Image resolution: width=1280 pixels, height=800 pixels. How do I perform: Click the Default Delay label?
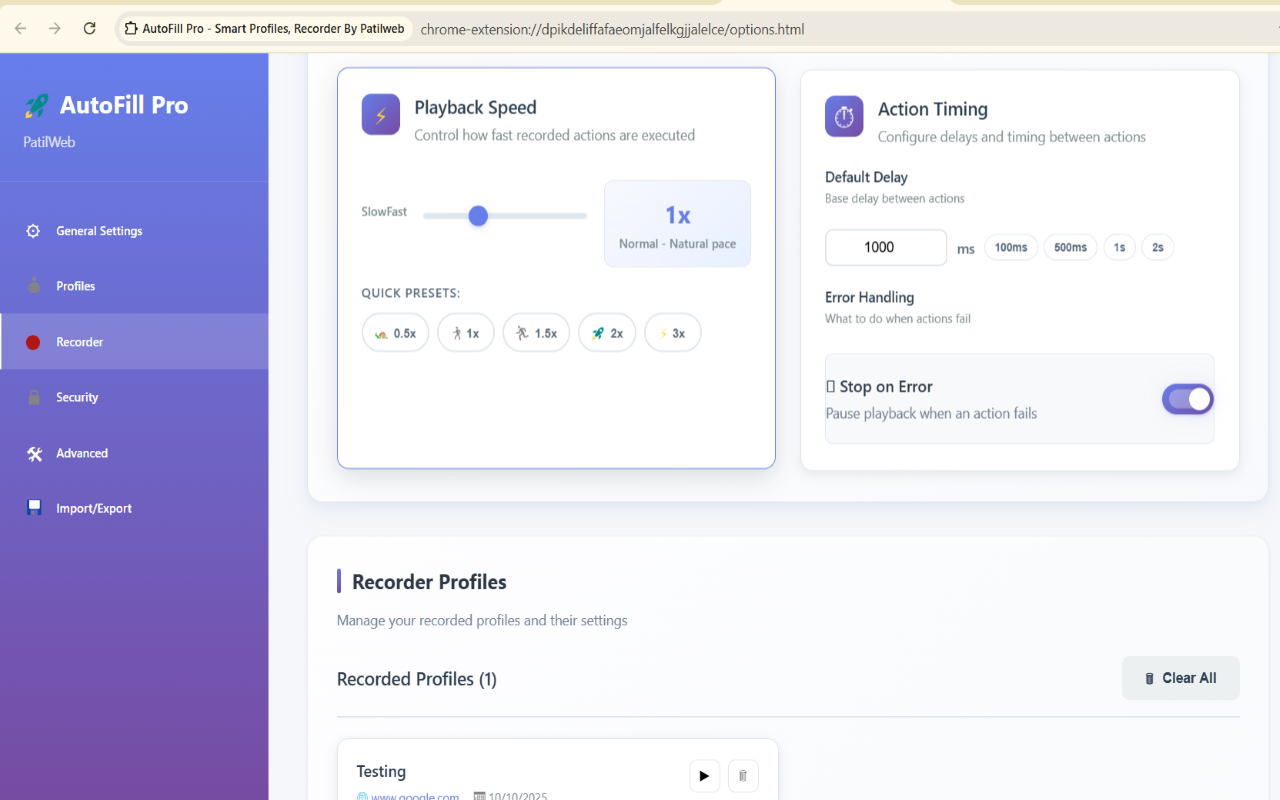click(866, 177)
